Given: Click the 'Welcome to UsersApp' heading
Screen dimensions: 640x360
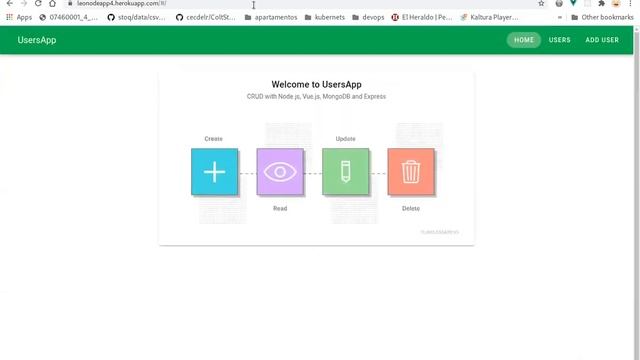Looking at the screenshot, I should coord(316,84).
